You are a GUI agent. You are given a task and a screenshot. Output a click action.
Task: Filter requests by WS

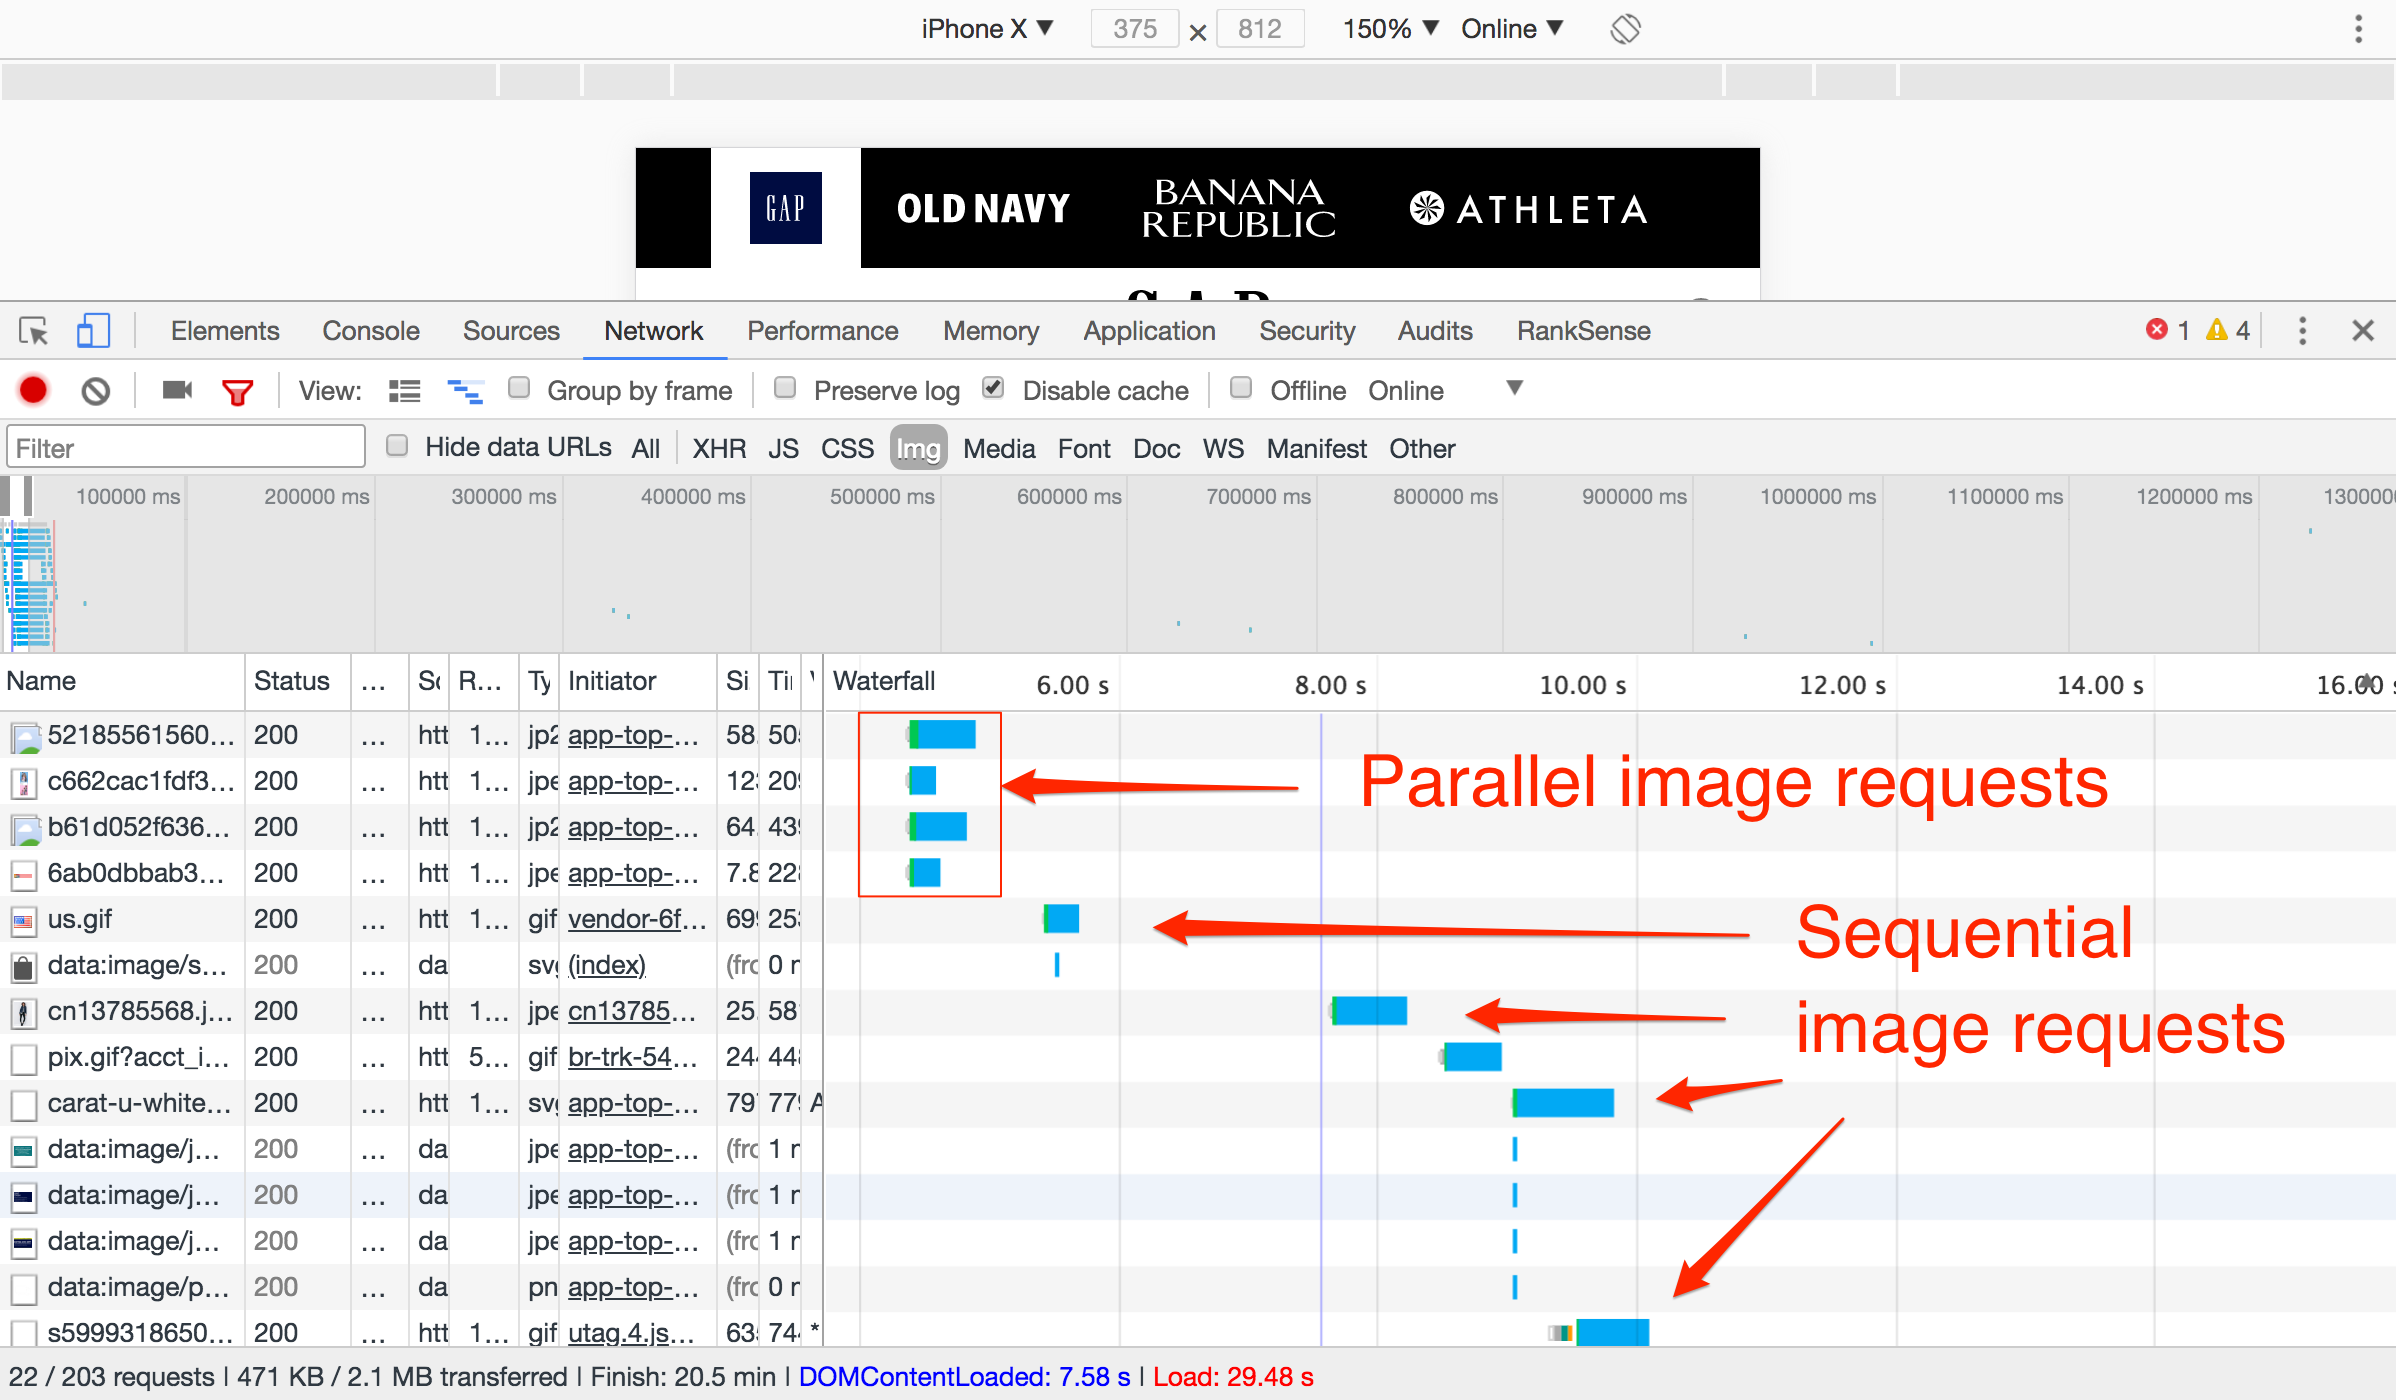tap(1223, 448)
